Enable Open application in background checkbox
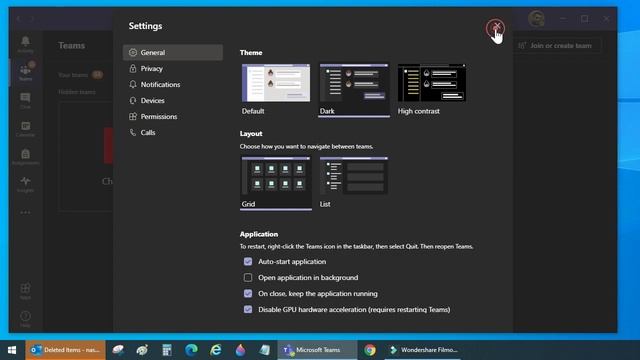Image resolution: width=640 pixels, height=360 pixels. [x=248, y=278]
